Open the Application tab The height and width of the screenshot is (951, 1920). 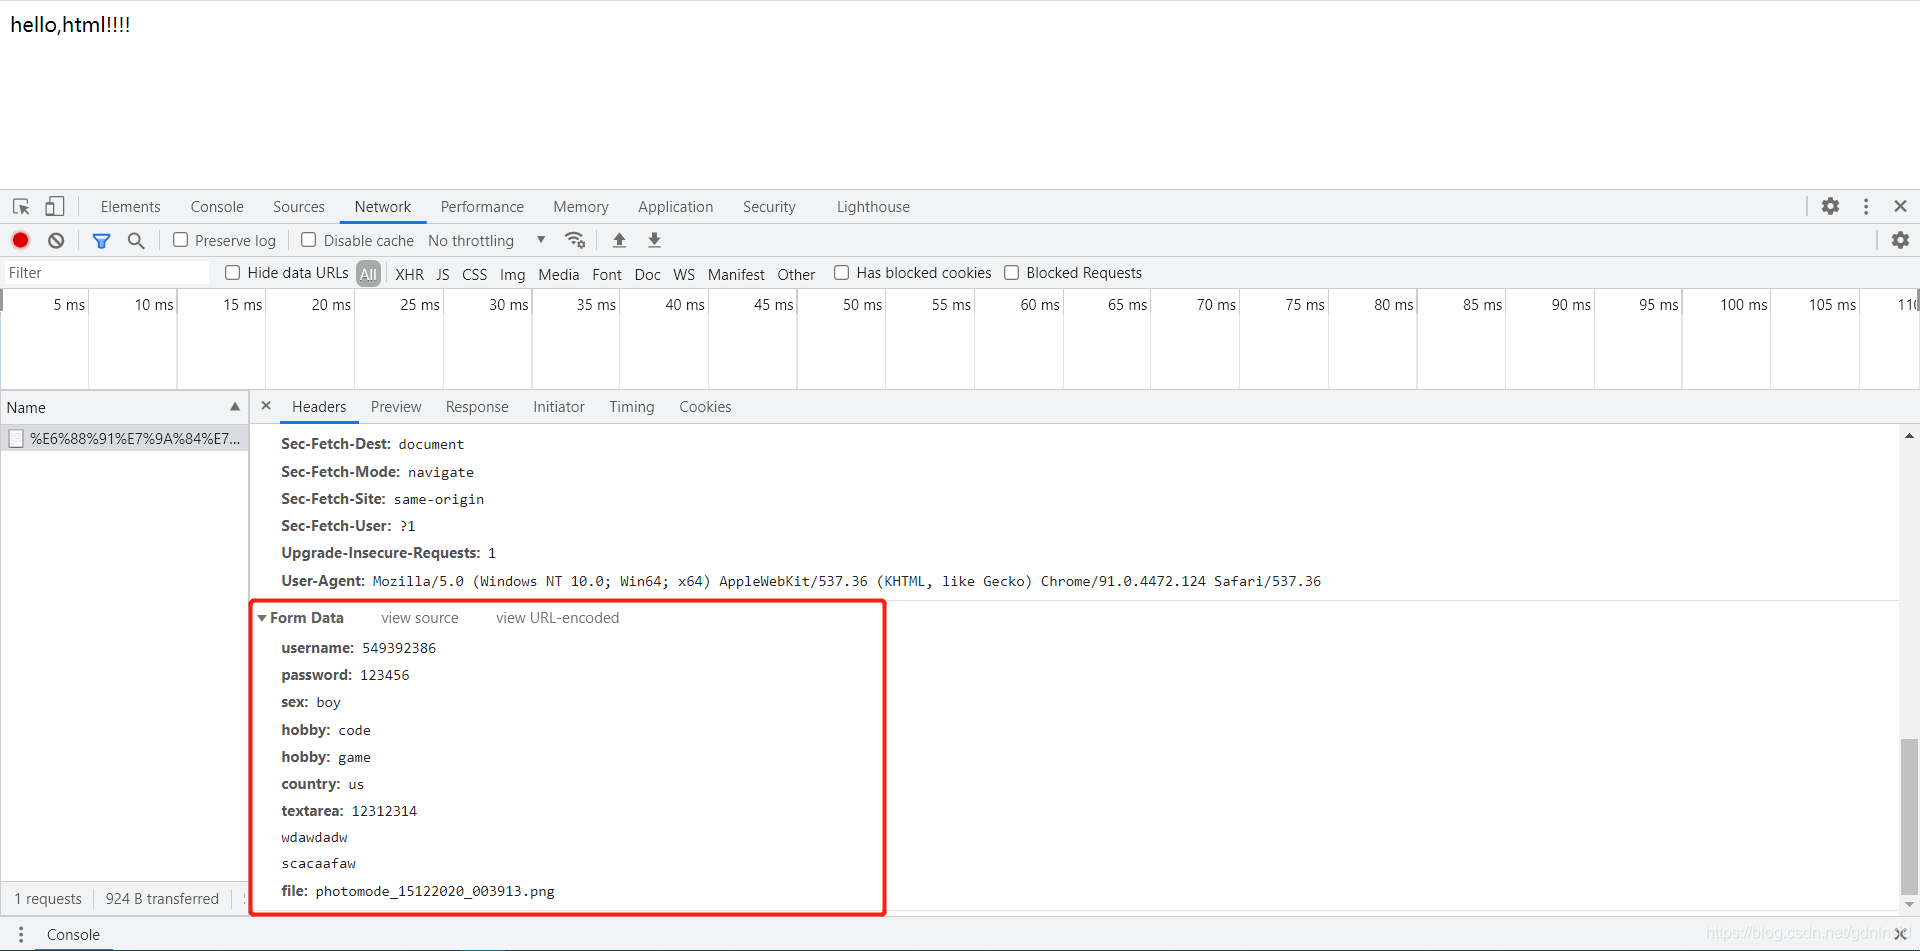pos(676,207)
